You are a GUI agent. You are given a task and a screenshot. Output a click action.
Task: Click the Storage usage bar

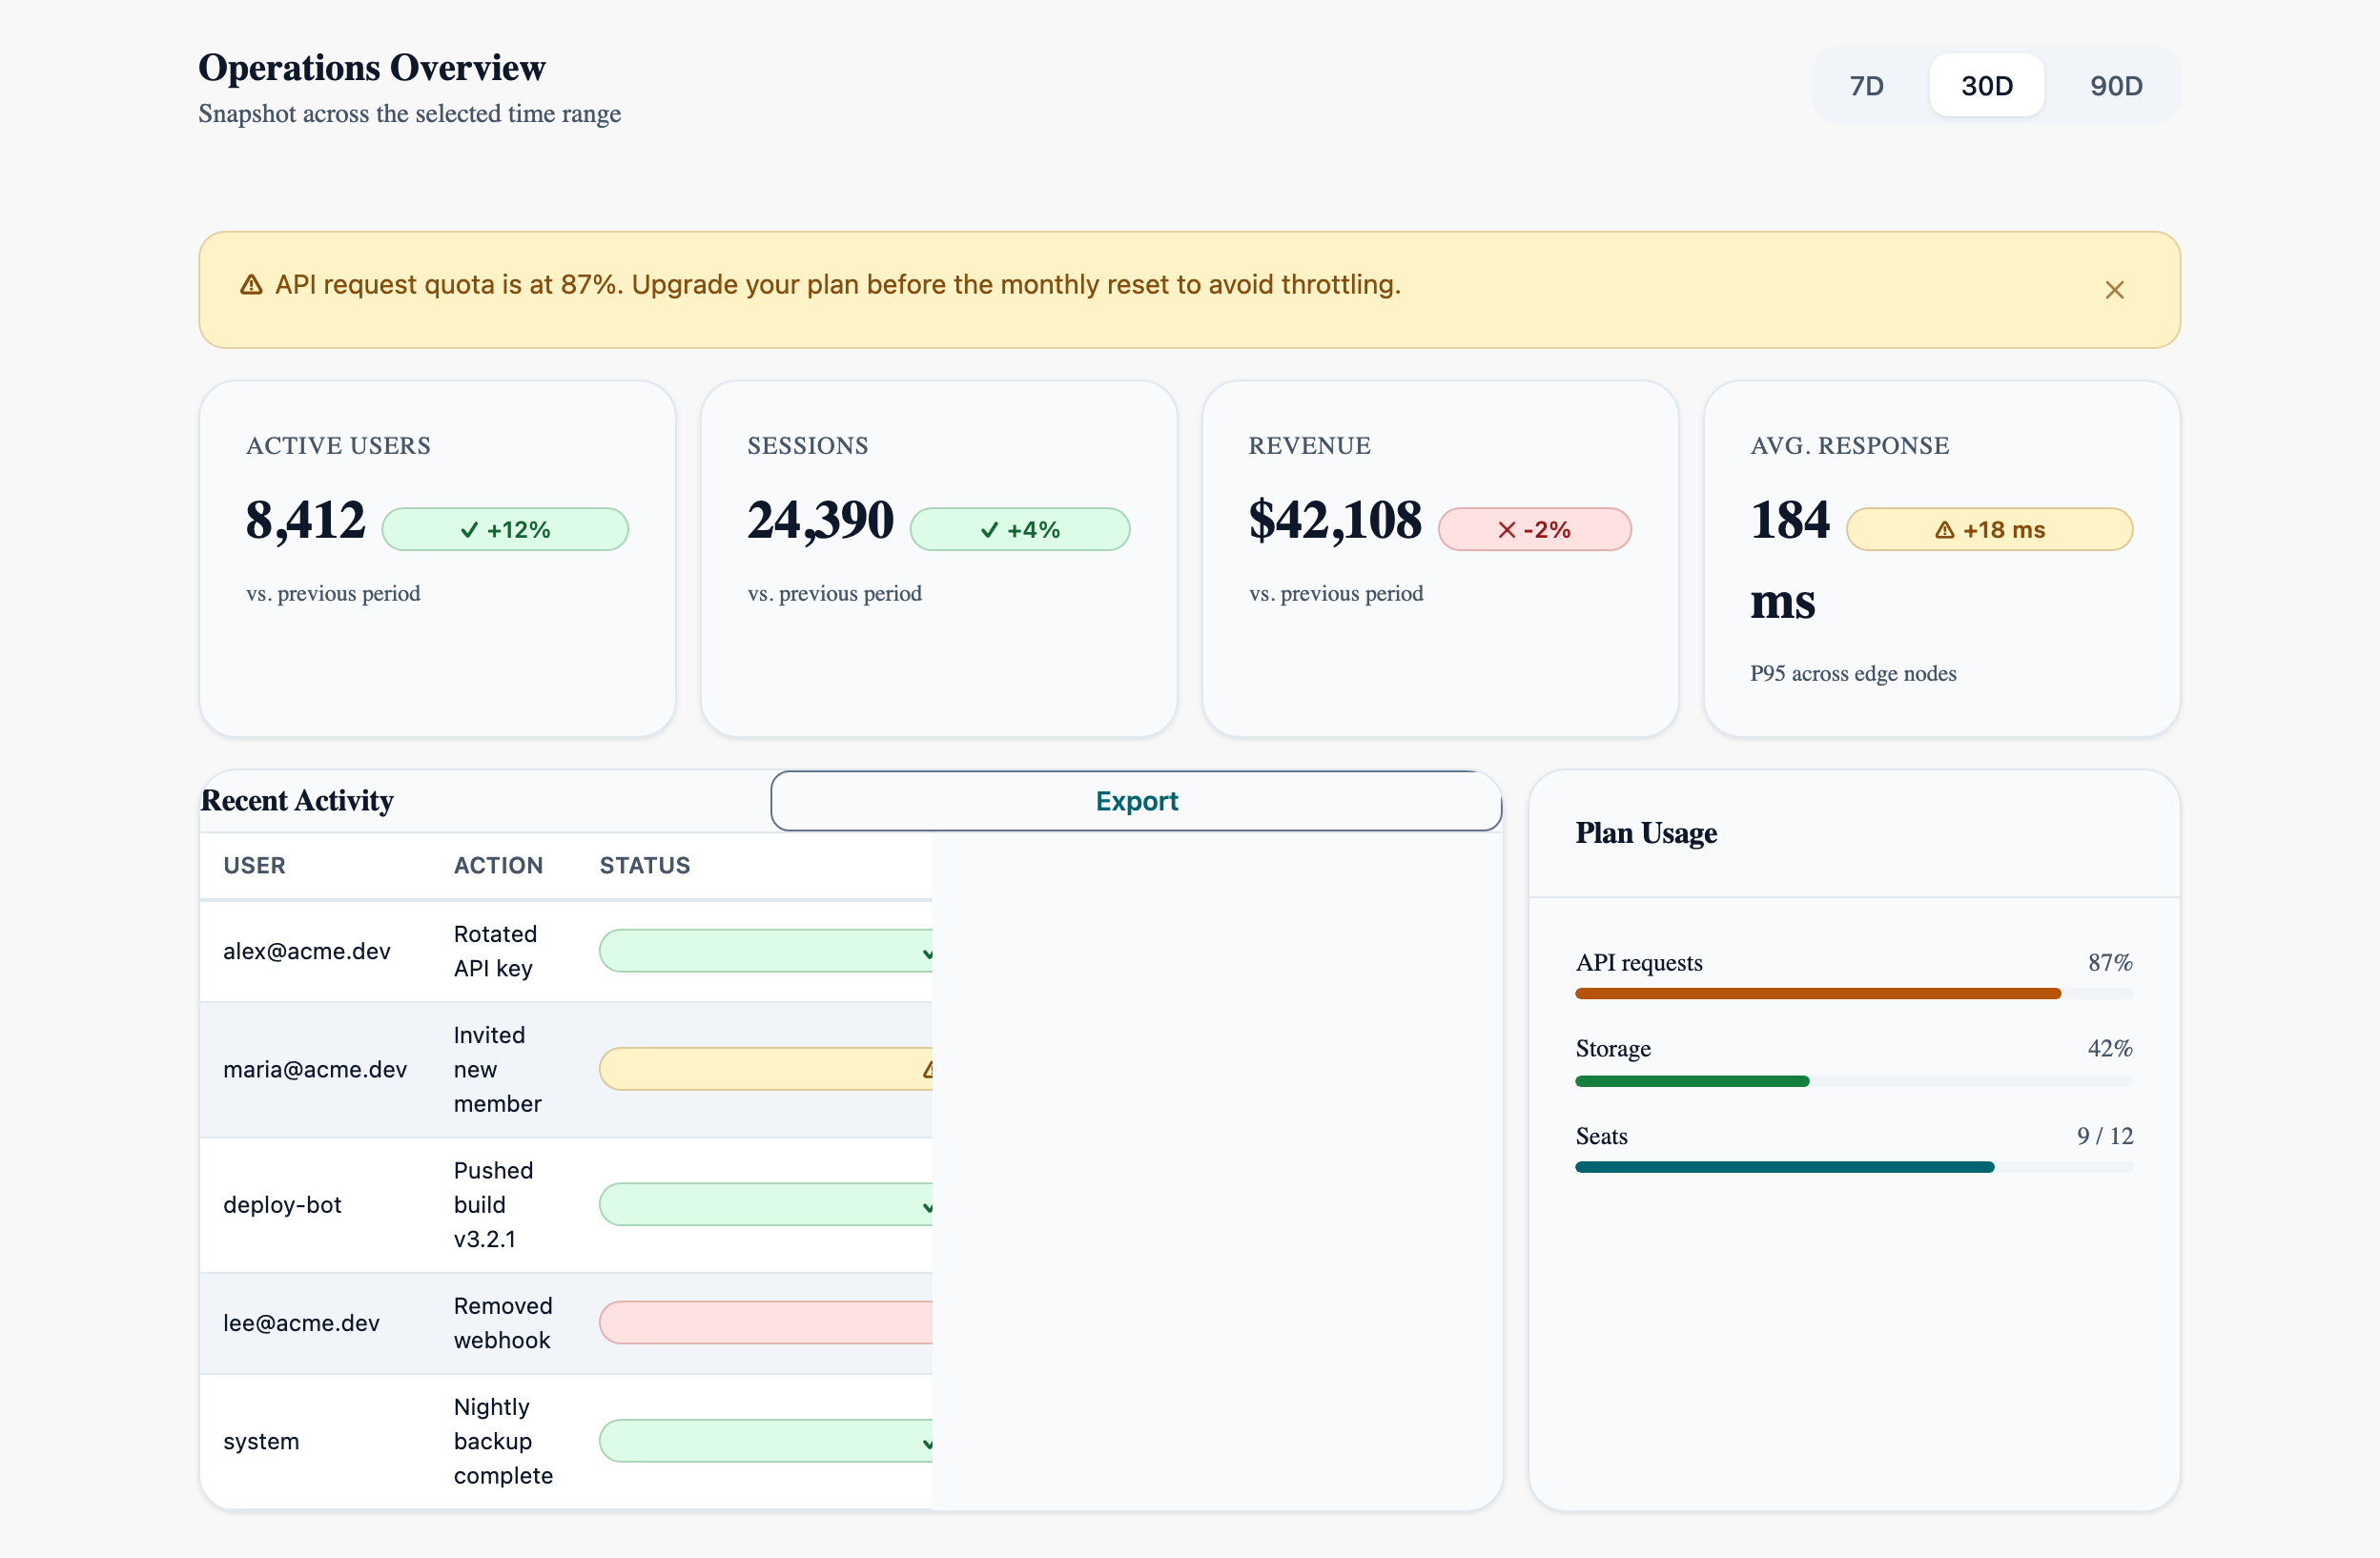coord(1854,1081)
